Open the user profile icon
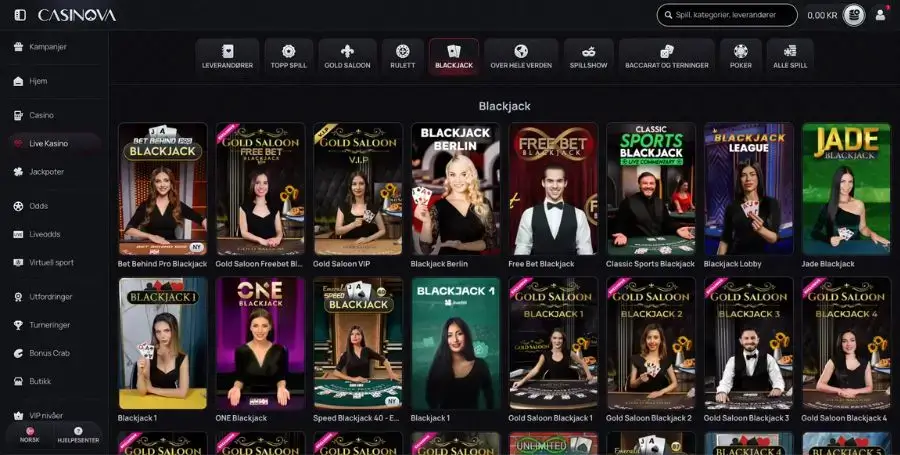Image resolution: width=900 pixels, height=455 pixels. click(880, 15)
